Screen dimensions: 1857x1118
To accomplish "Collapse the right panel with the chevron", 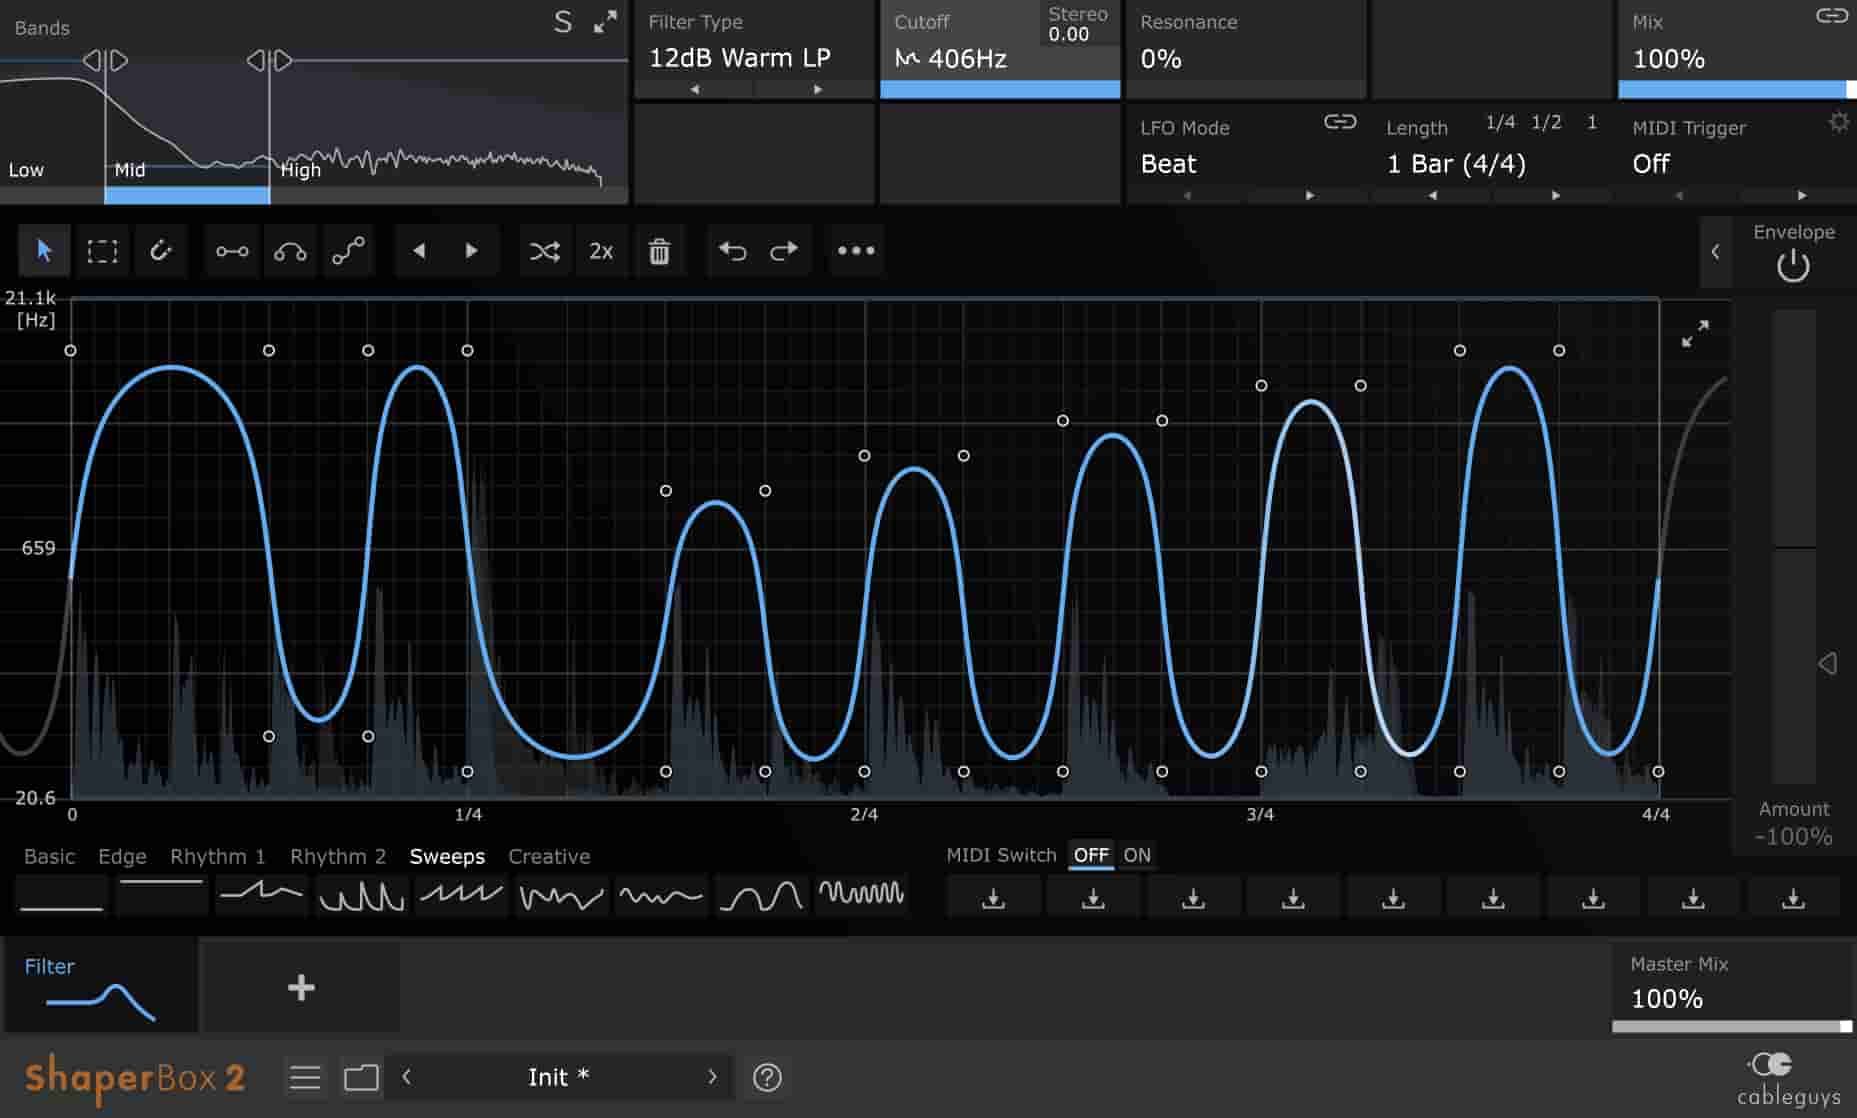I will 1715,253.
